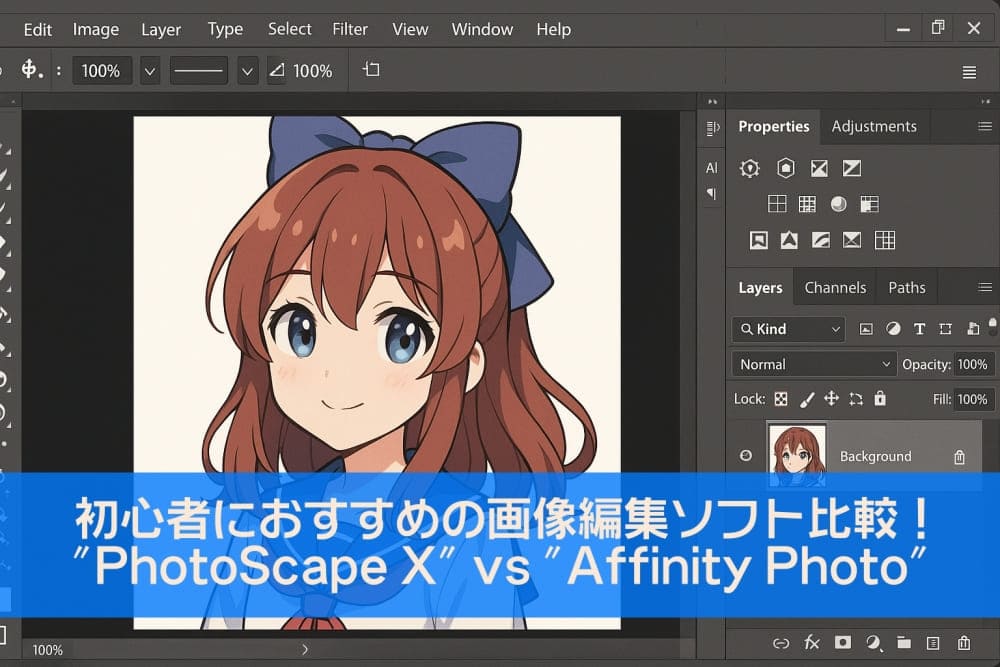
Task: Create a new group with folder icon
Action: (x=904, y=643)
